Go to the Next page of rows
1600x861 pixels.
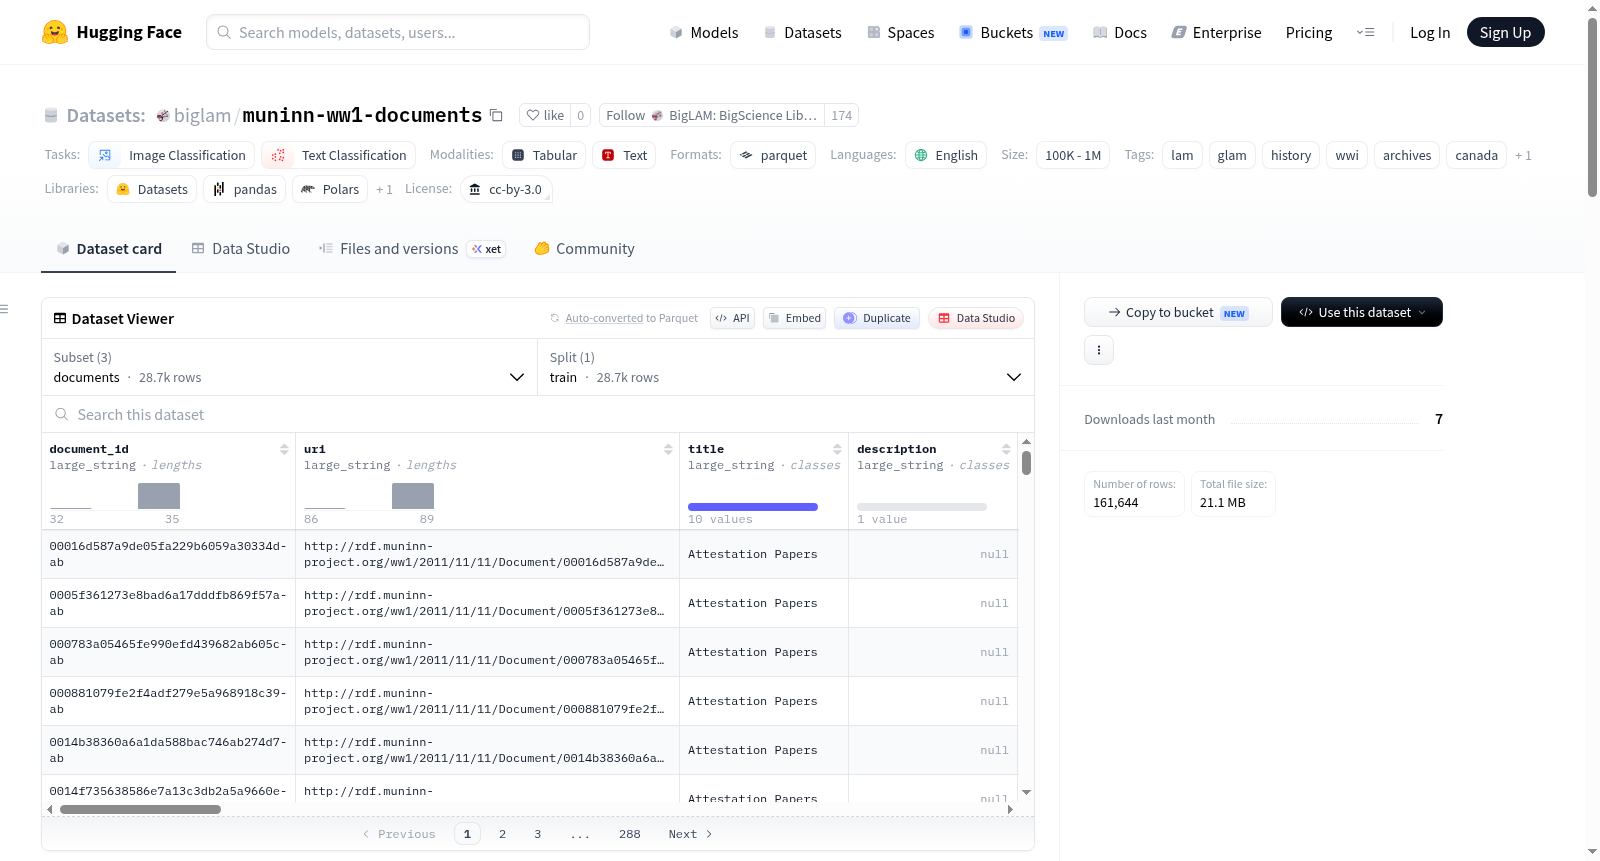pos(690,834)
